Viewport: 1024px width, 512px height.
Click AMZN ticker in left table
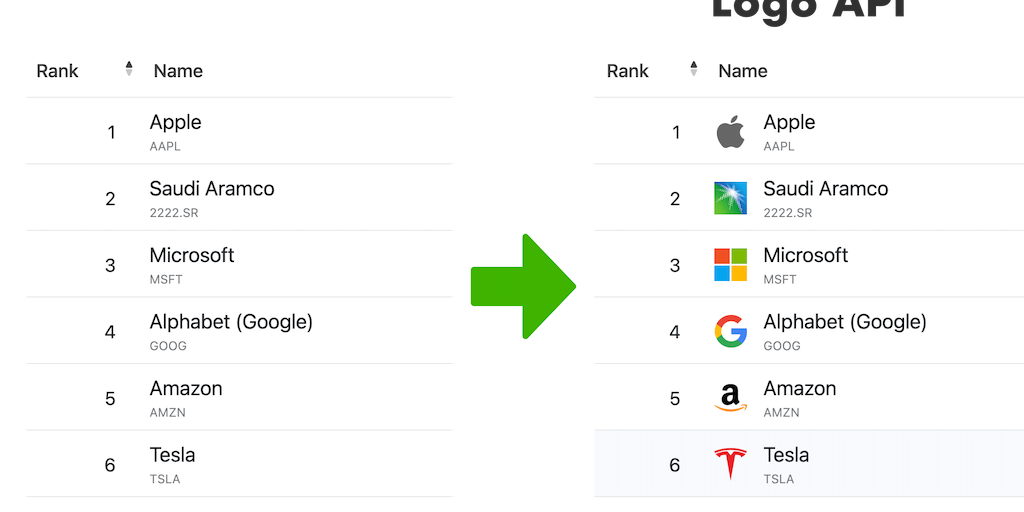(167, 412)
